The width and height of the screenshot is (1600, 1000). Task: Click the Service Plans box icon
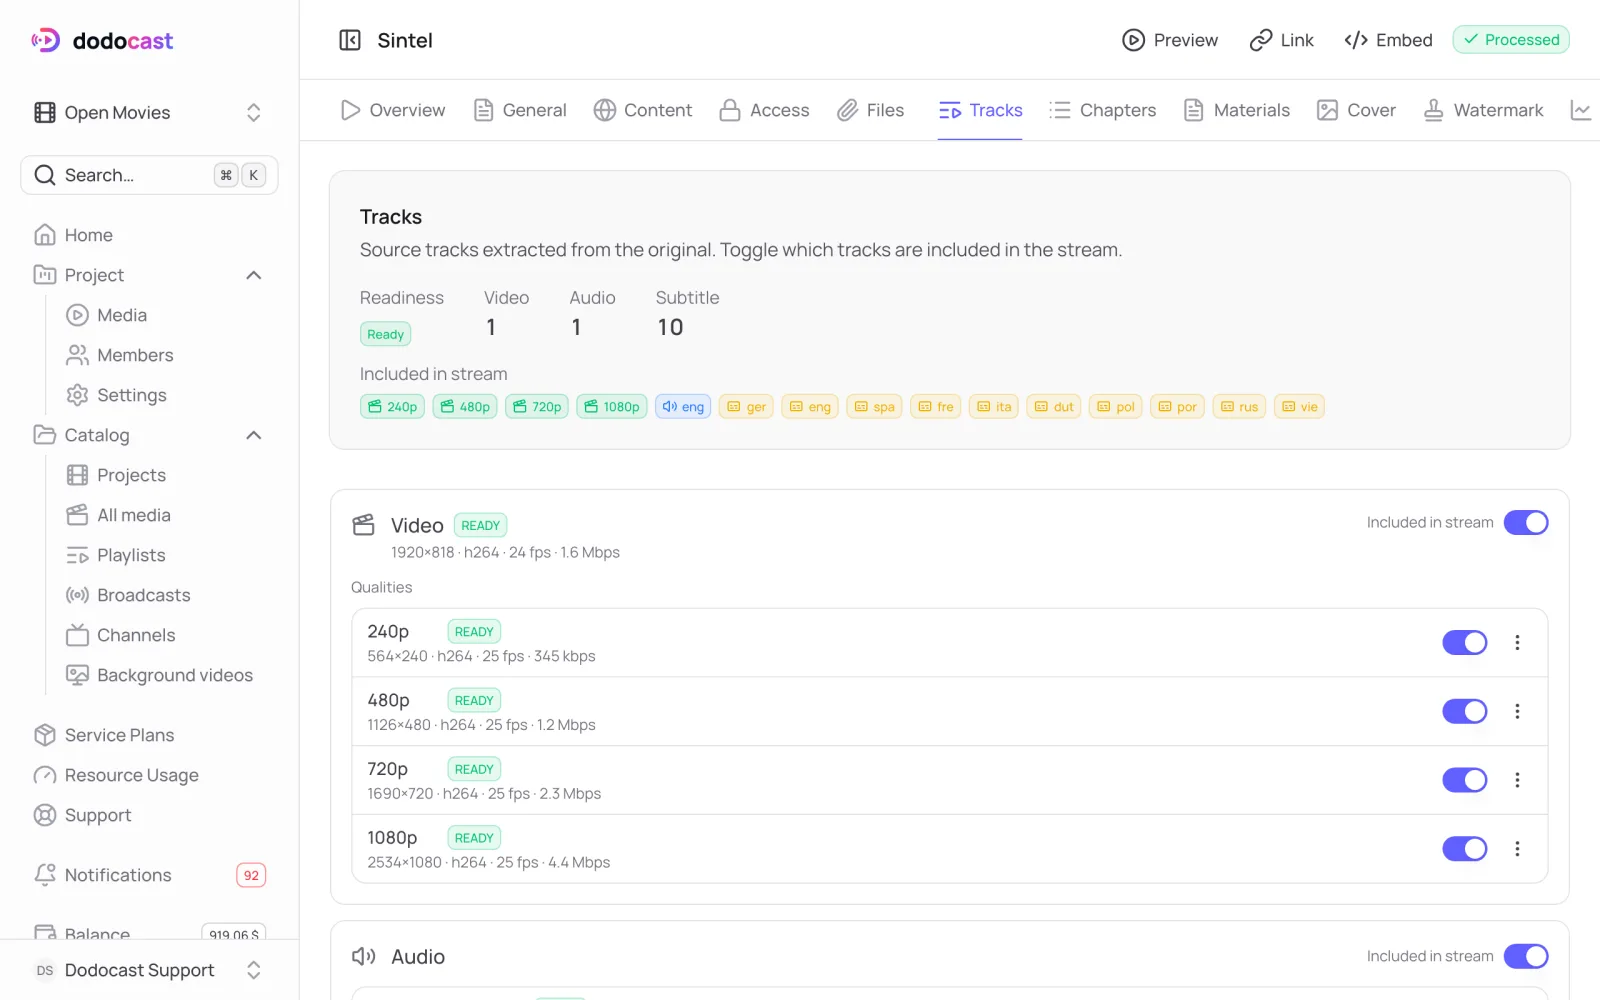(x=45, y=735)
